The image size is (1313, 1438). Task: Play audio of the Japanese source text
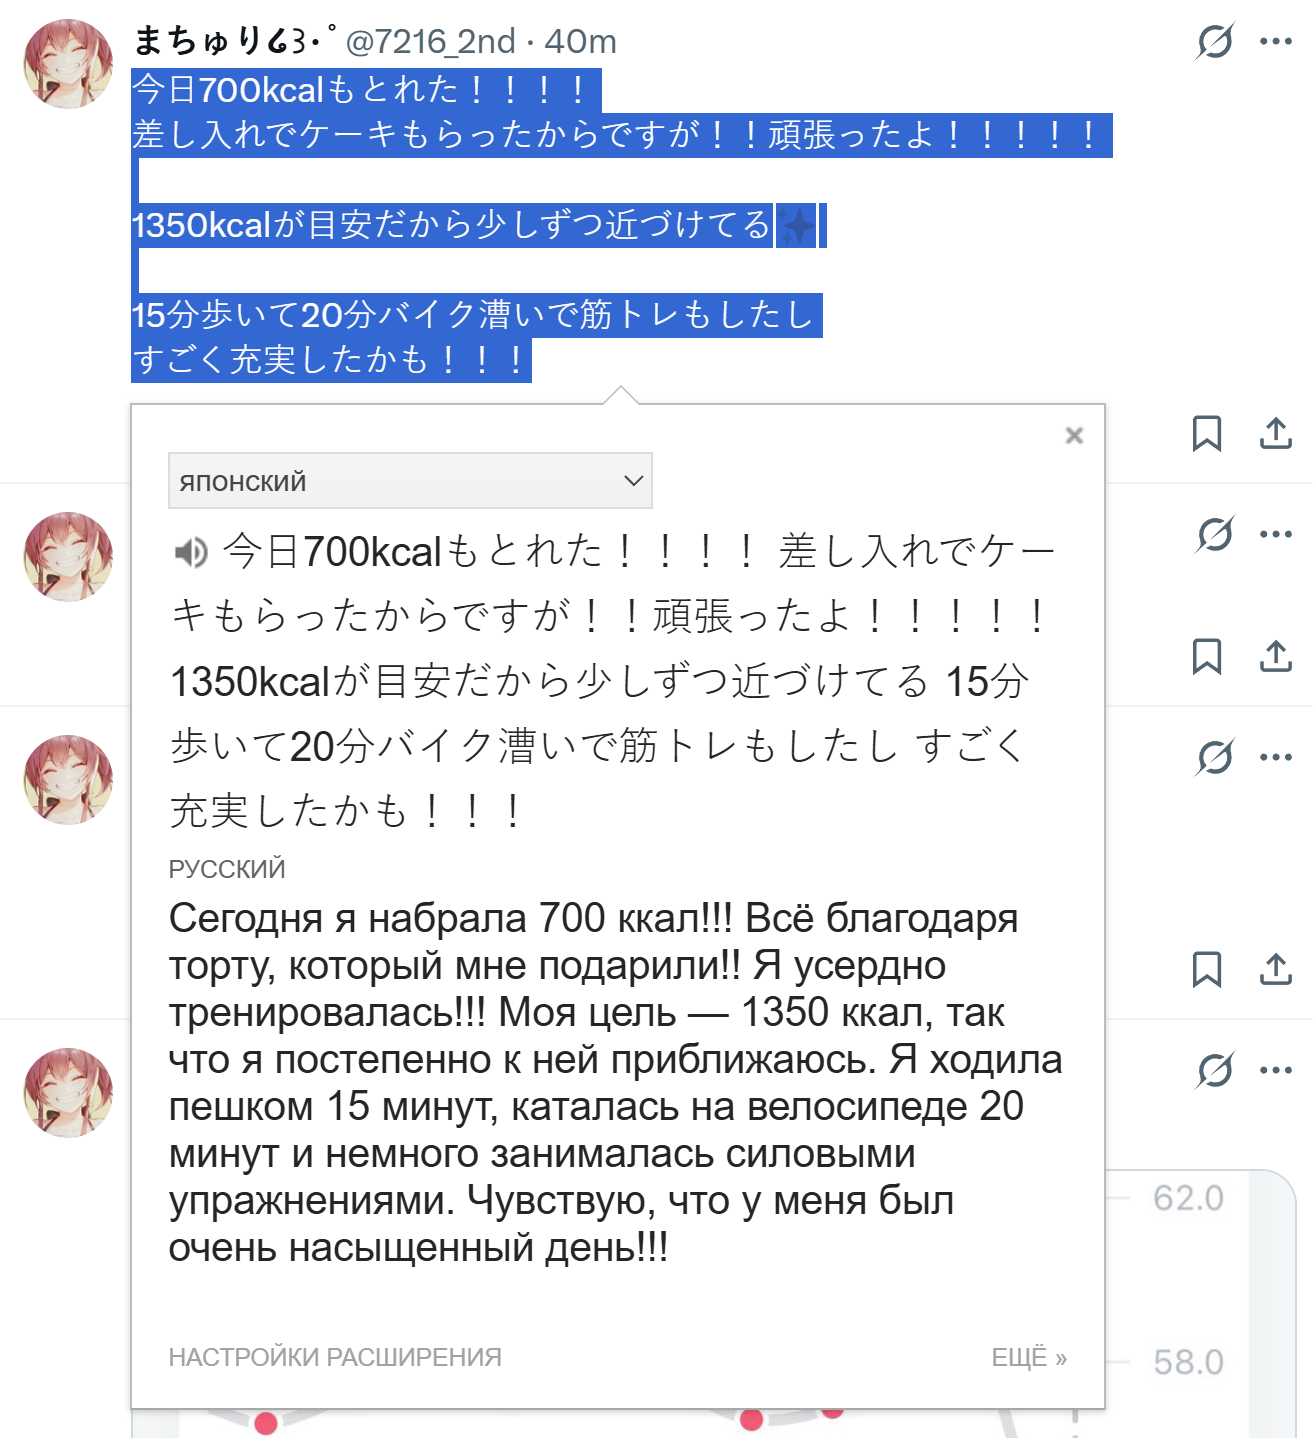click(191, 552)
